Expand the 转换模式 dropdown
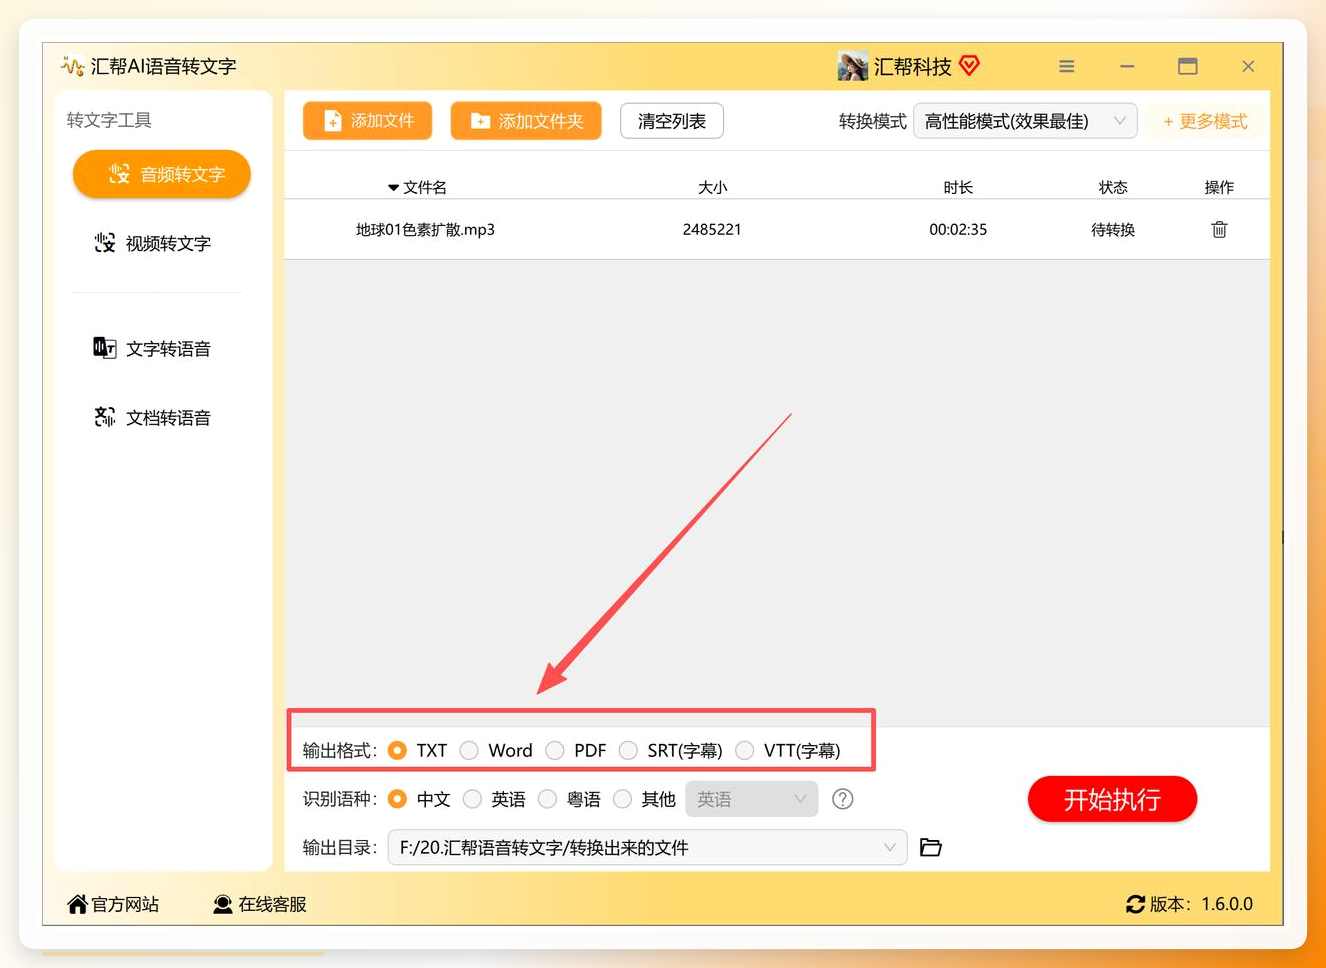Image resolution: width=1326 pixels, height=968 pixels. point(1025,121)
